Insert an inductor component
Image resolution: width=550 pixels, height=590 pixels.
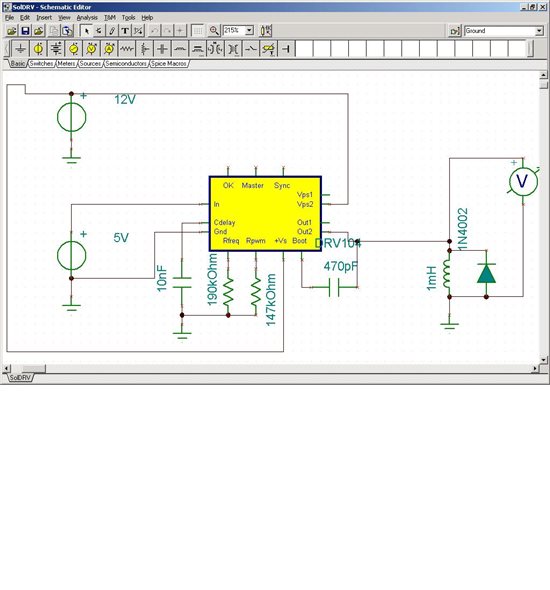pyautogui.click(x=180, y=49)
